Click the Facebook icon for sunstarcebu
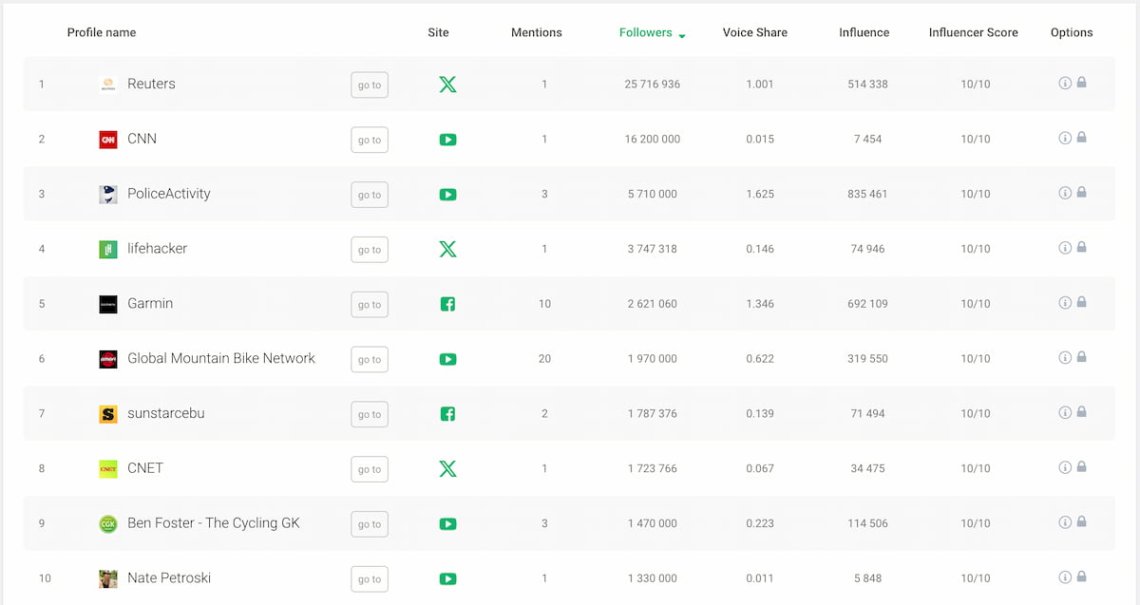 pyautogui.click(x=448, y=414)
